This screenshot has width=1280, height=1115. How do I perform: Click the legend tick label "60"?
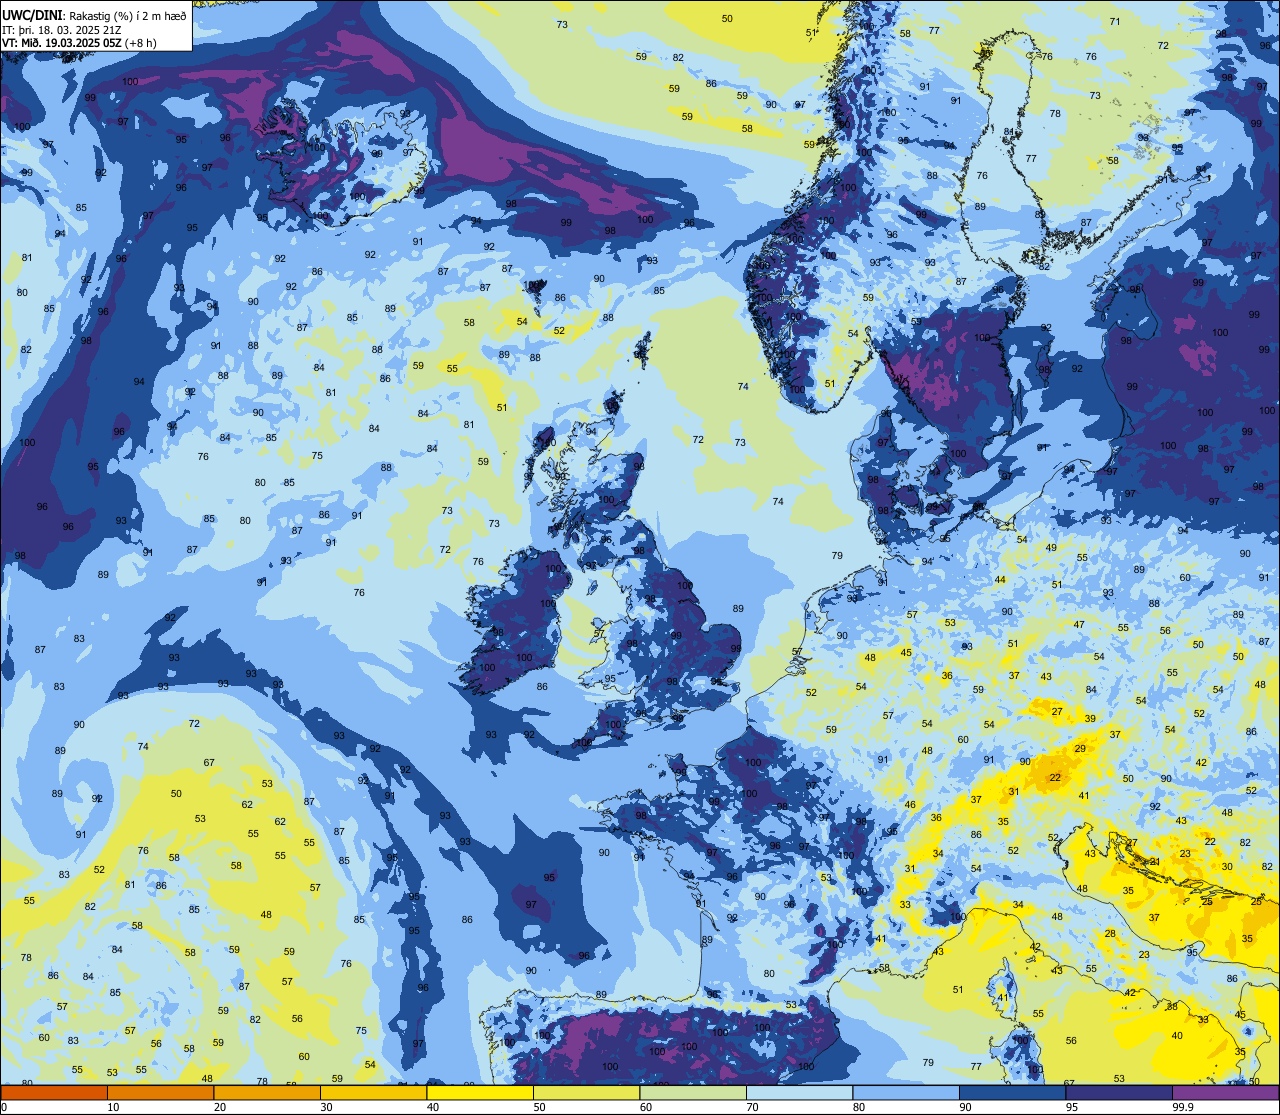tap(645, 1107)
